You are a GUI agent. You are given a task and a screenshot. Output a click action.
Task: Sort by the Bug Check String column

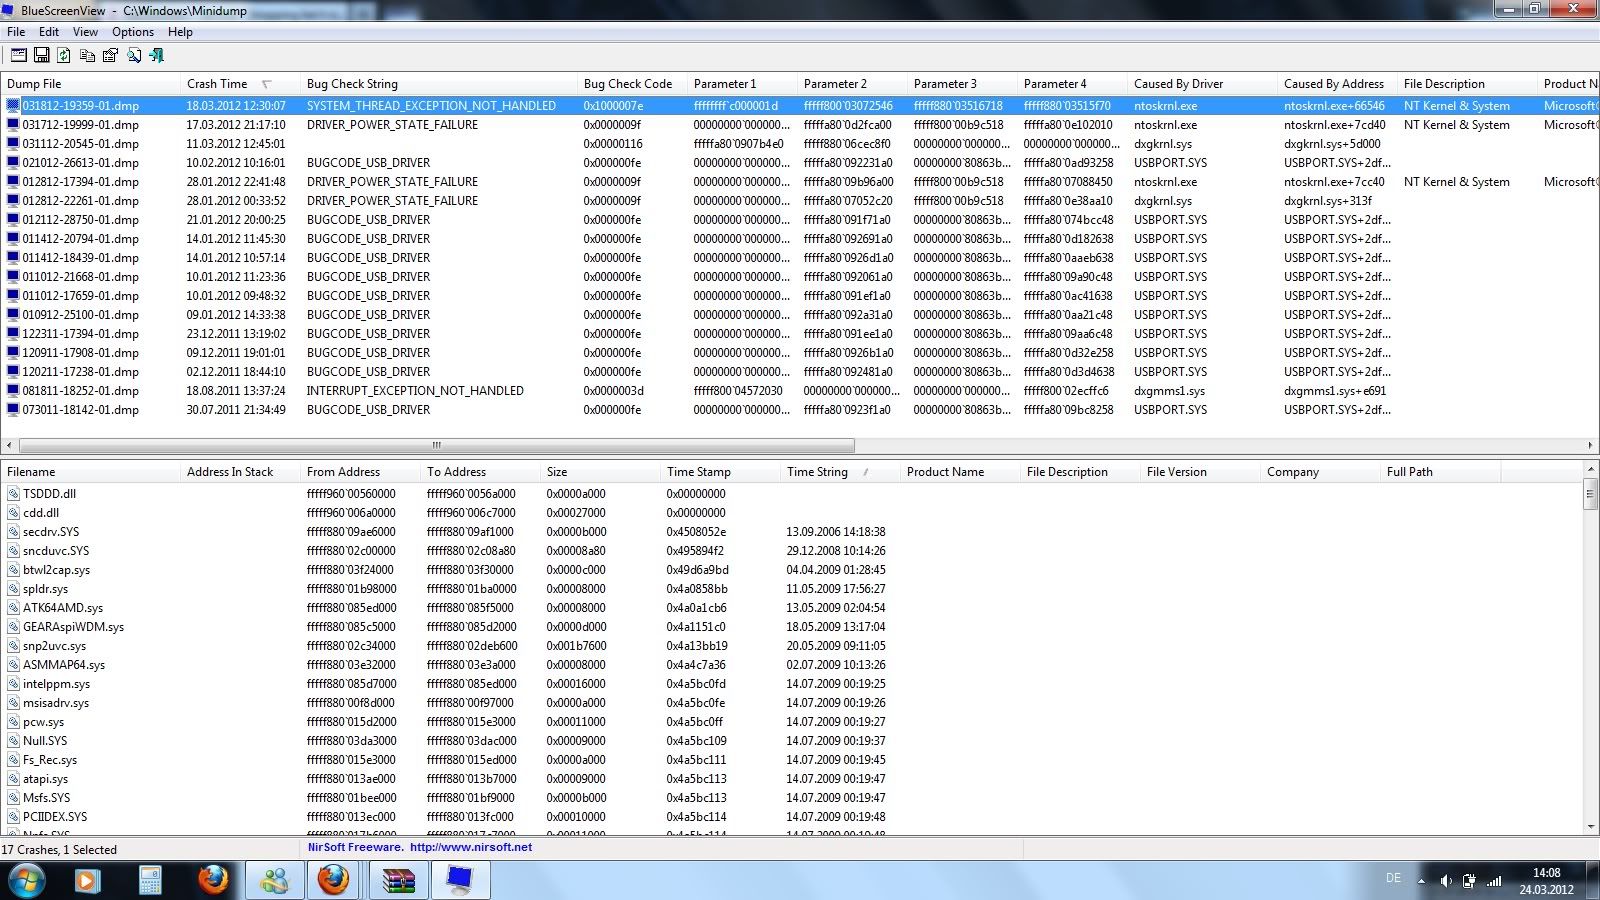440,84
